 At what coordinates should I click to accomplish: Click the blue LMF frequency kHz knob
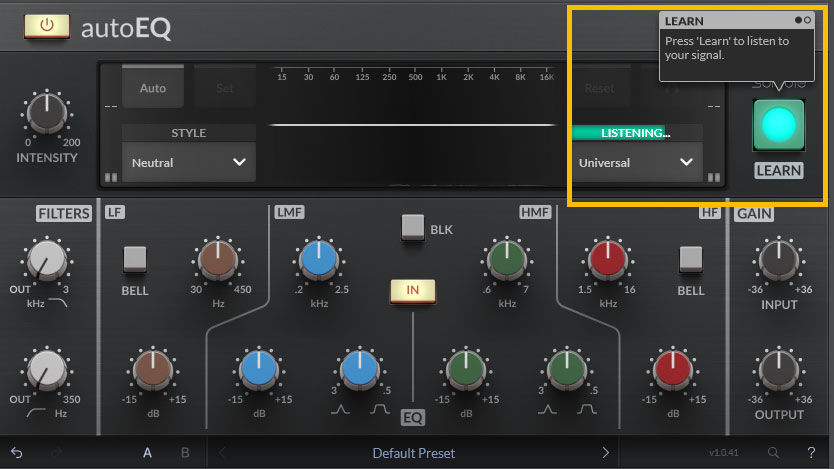[x=319, y=259]
